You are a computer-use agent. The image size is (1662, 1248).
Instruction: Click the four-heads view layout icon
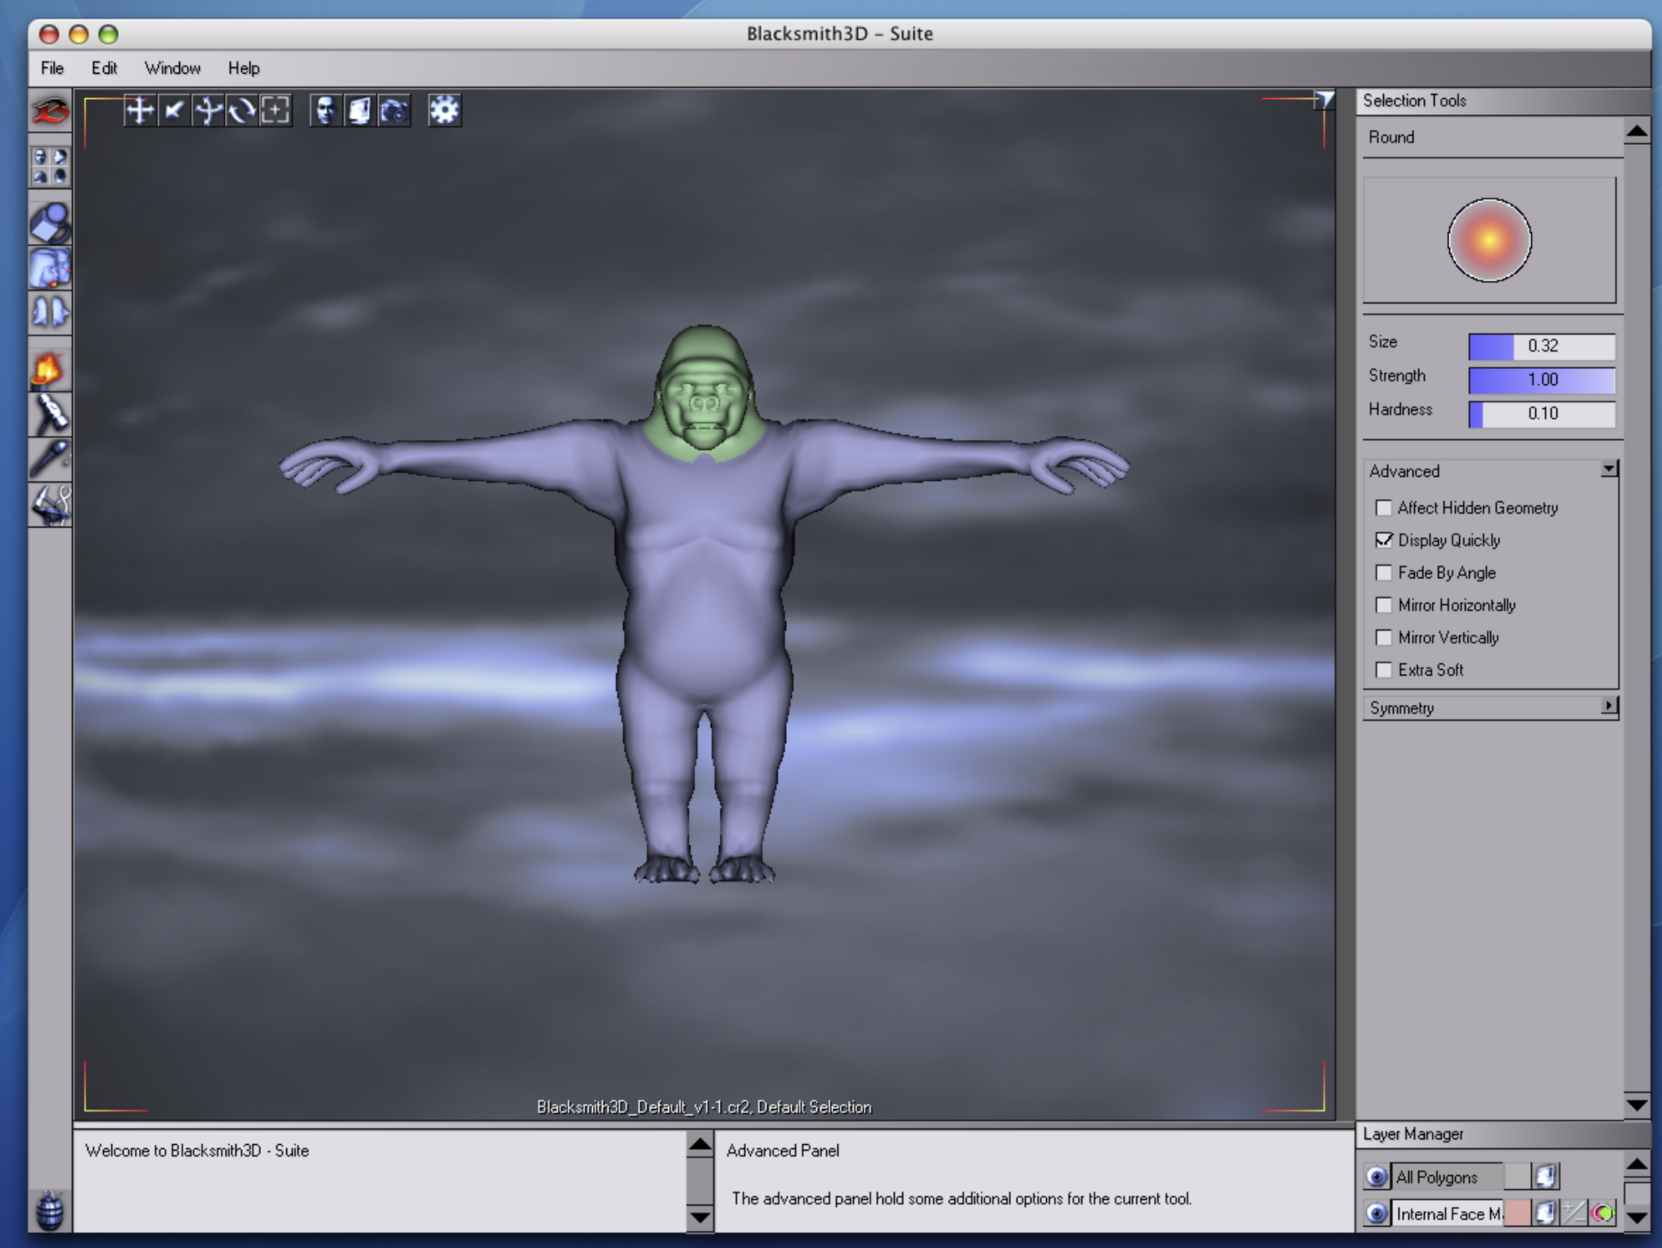click(50, 166)
